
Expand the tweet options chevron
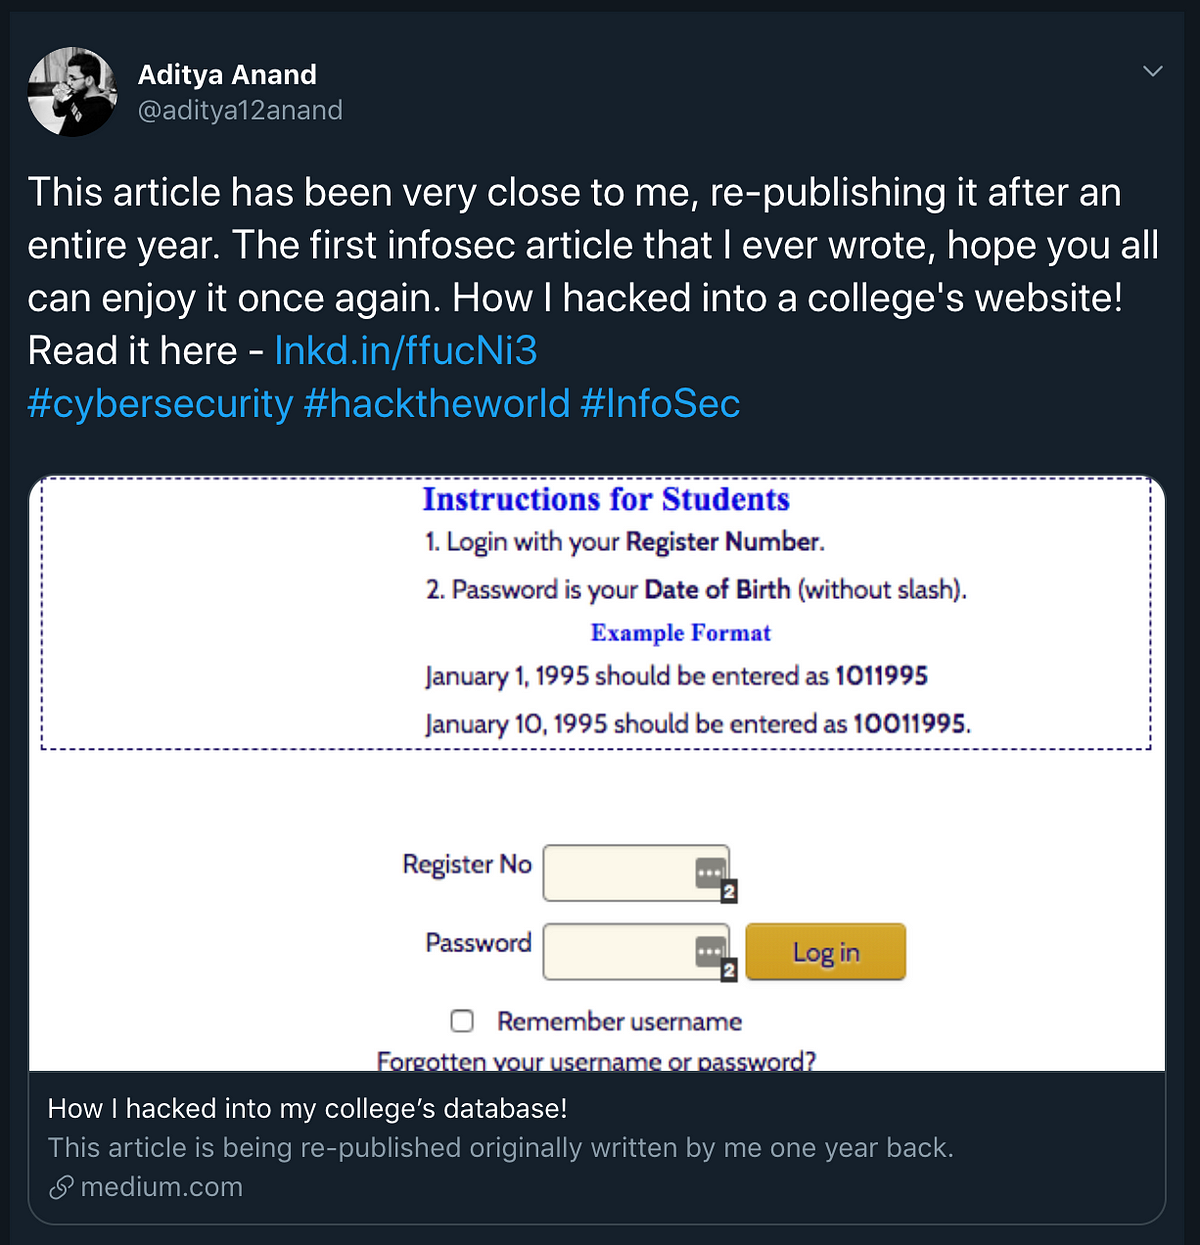1153,71
